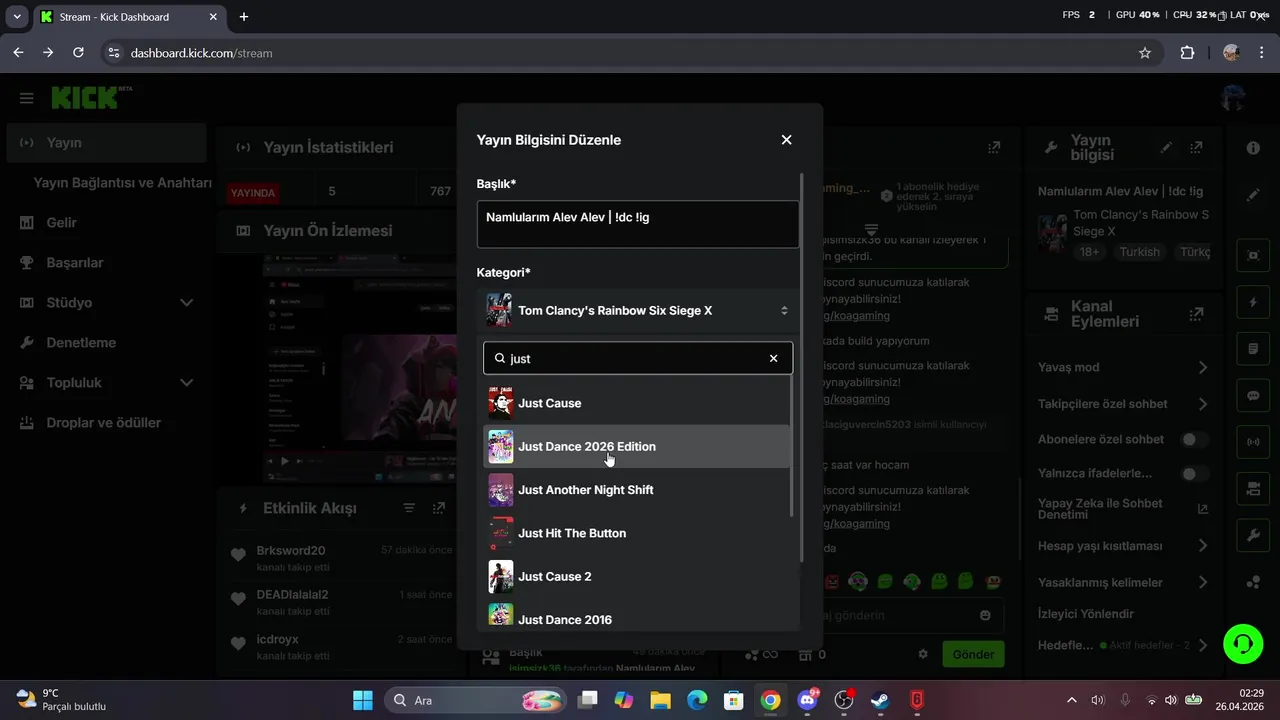This screenshot has width=1280, height=720.
Task: Expand the Topluluk sidebar section chevron
Action: pos(186,383)
